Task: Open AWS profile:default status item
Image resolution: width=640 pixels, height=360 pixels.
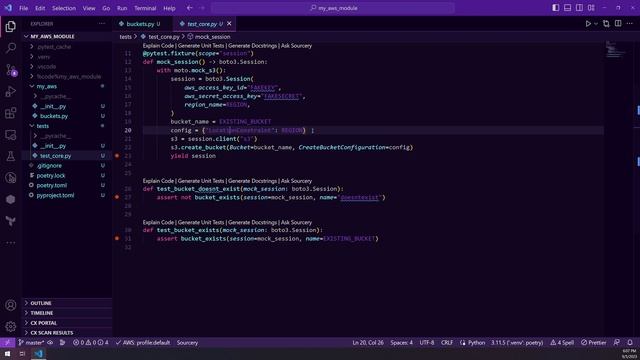Action: click(x=143, y=342)
